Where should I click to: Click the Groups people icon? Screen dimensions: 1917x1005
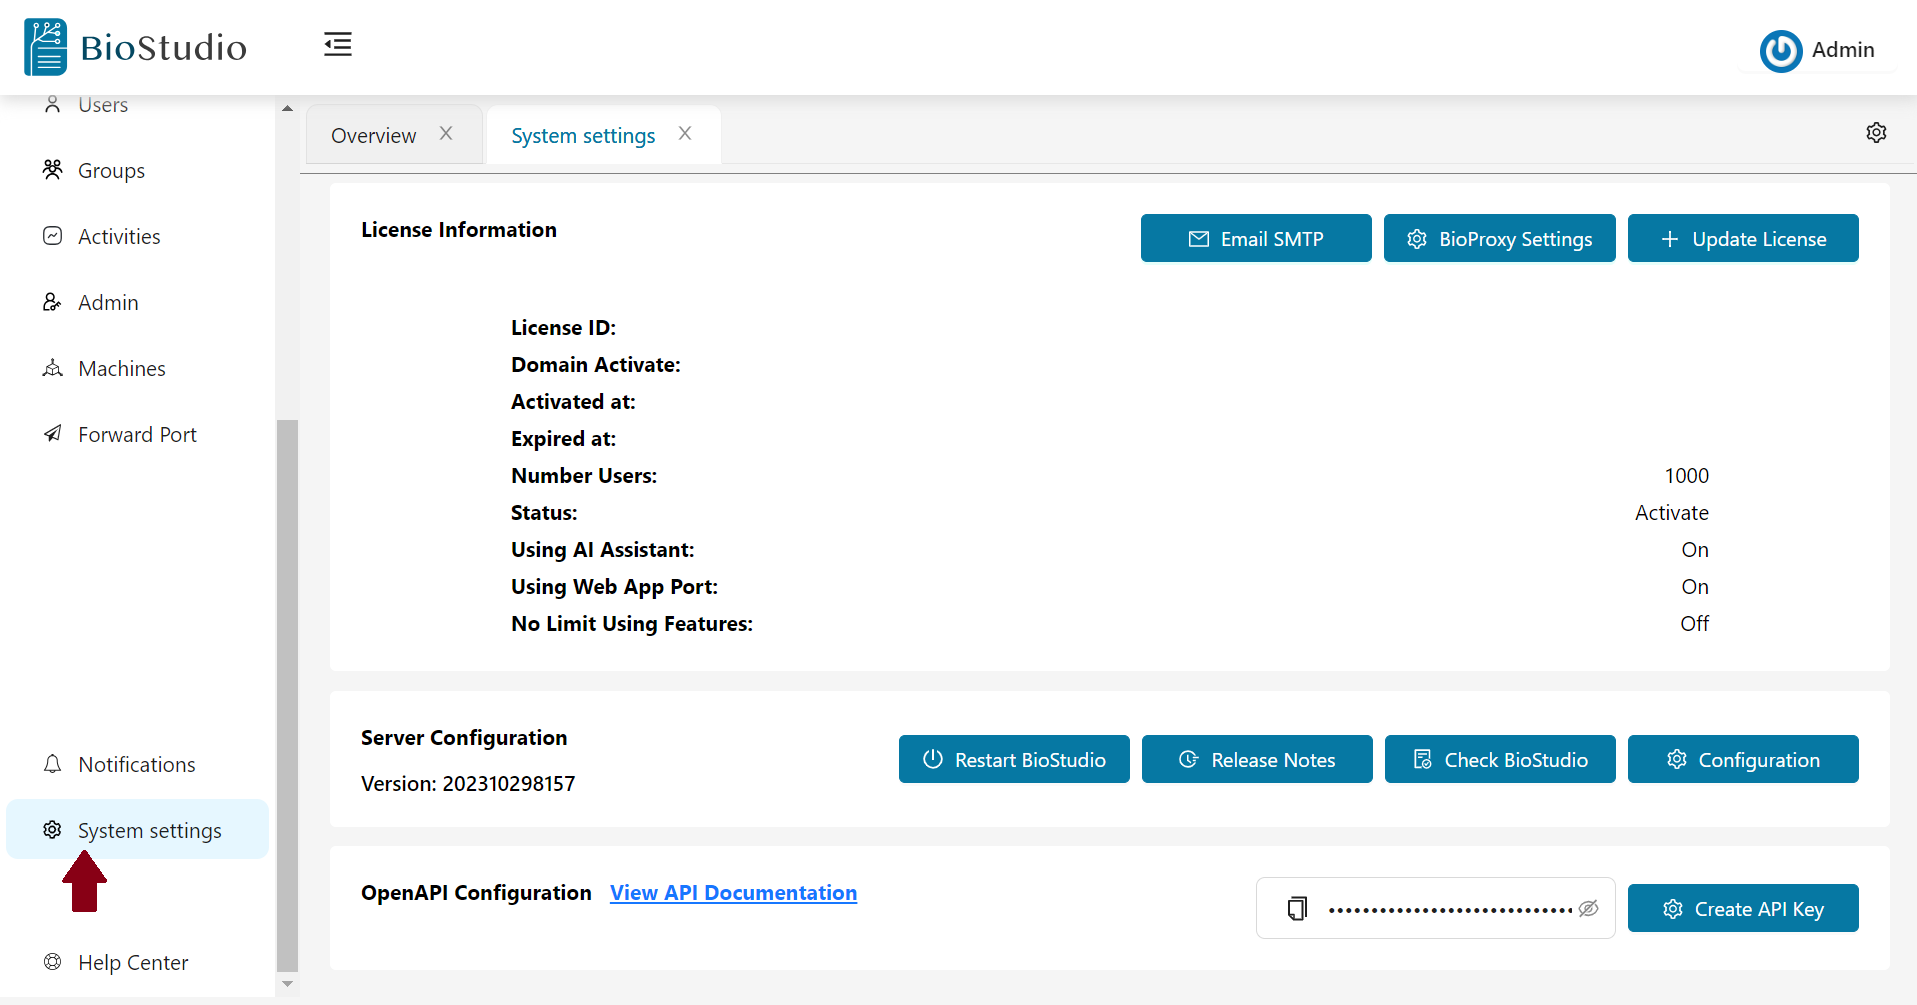[53, 170]
